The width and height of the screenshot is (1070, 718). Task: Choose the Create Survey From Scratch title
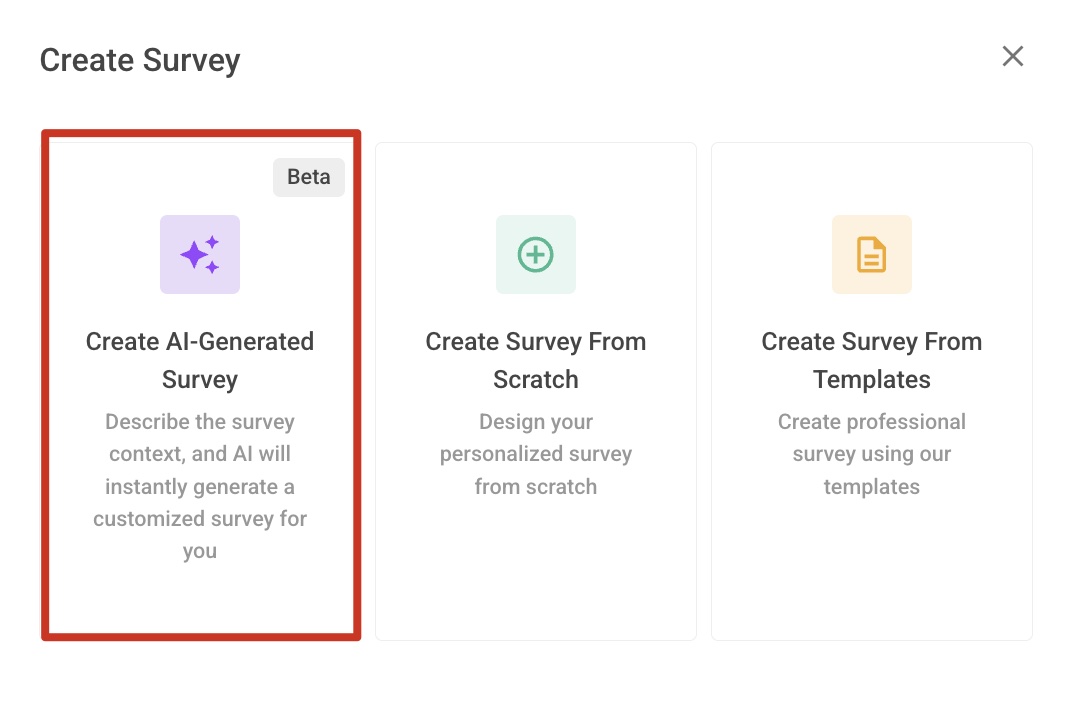click(x=536, y=360)
